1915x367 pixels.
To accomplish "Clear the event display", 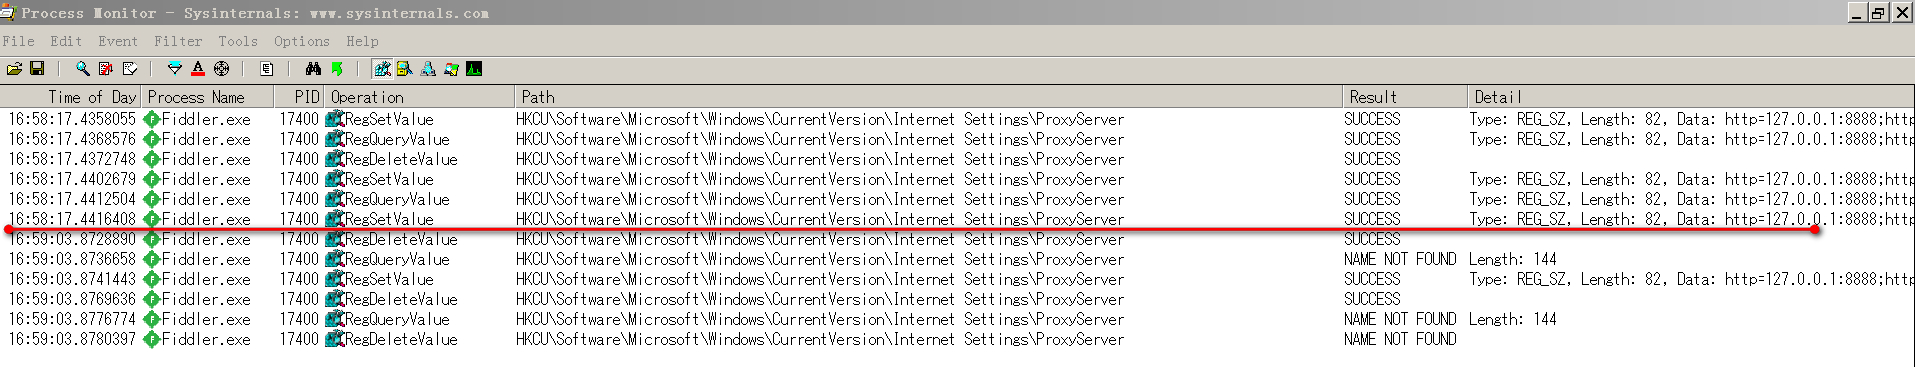I will (130, 69).
